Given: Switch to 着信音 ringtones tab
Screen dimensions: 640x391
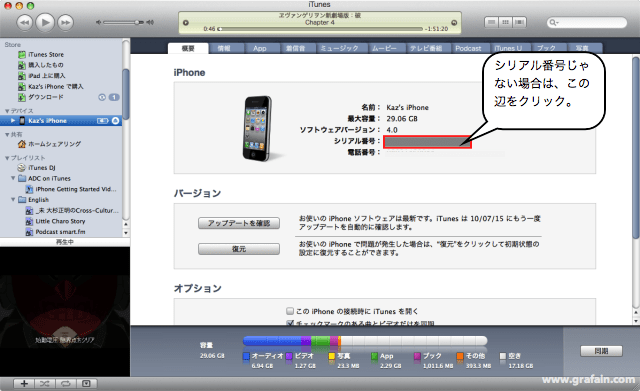Looking at the screenshot, I should [x=296, y=48].
